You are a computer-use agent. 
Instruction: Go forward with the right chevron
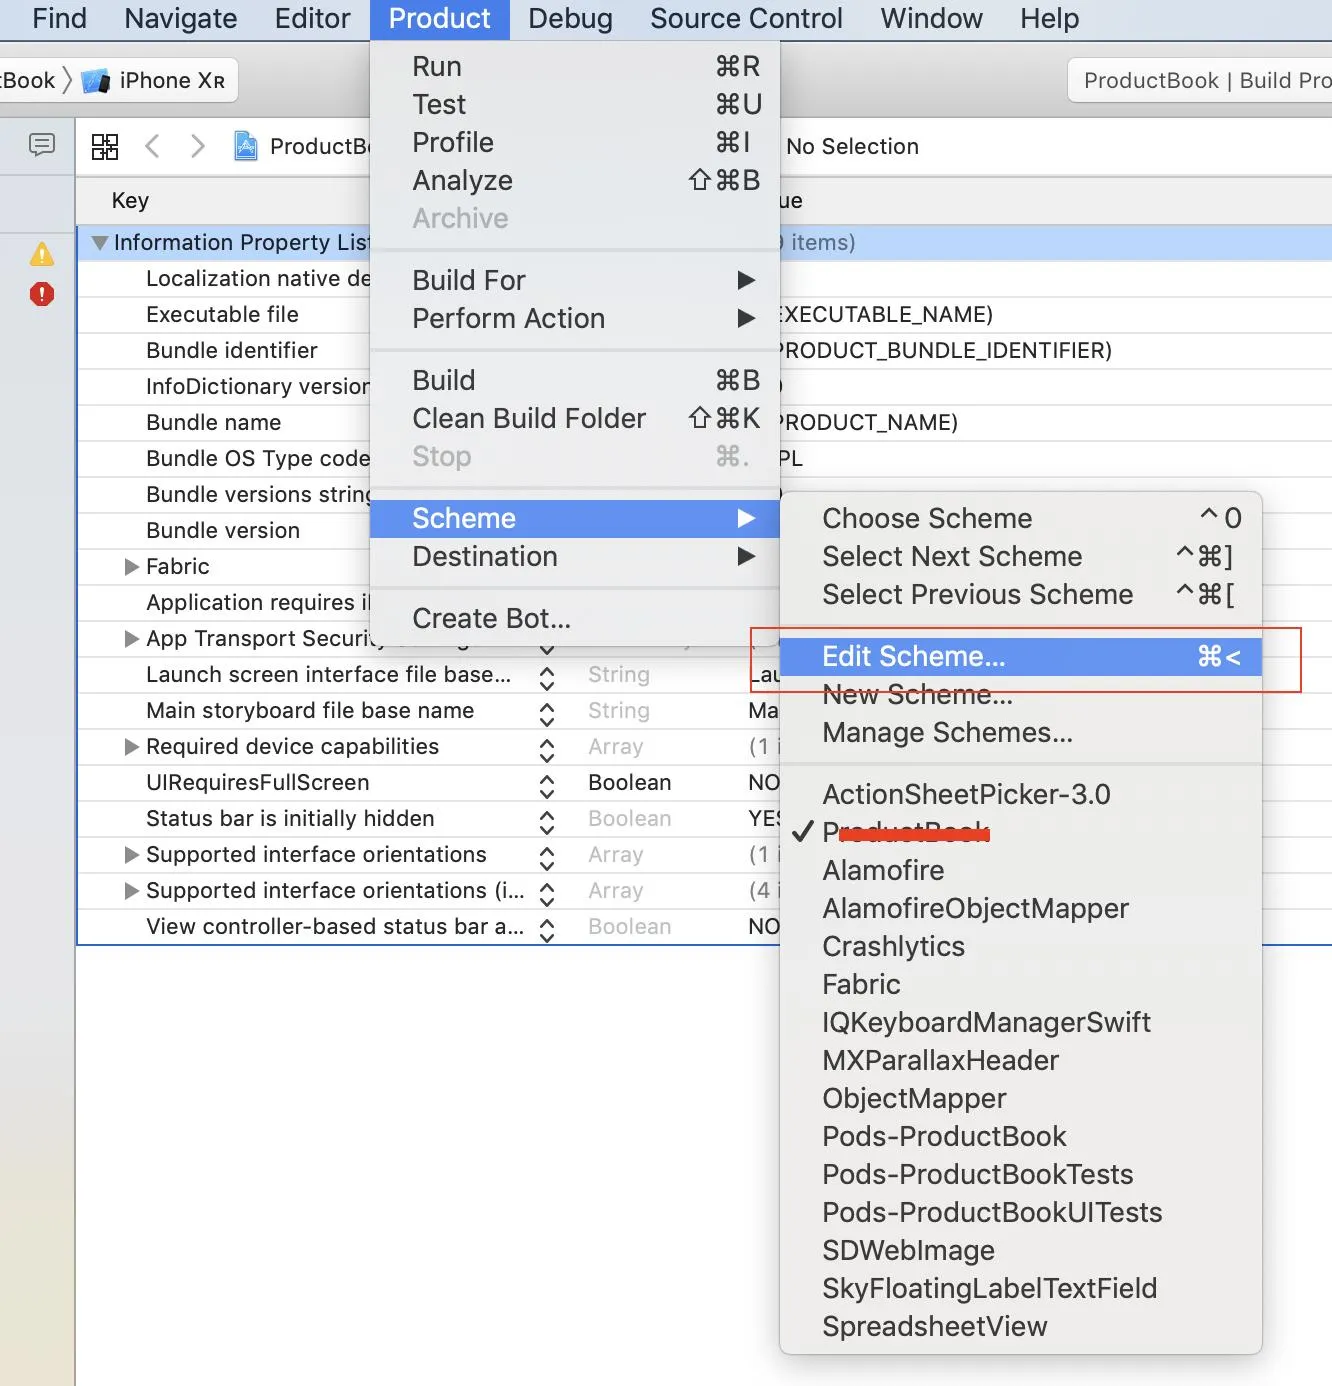(x=197, y=146)
